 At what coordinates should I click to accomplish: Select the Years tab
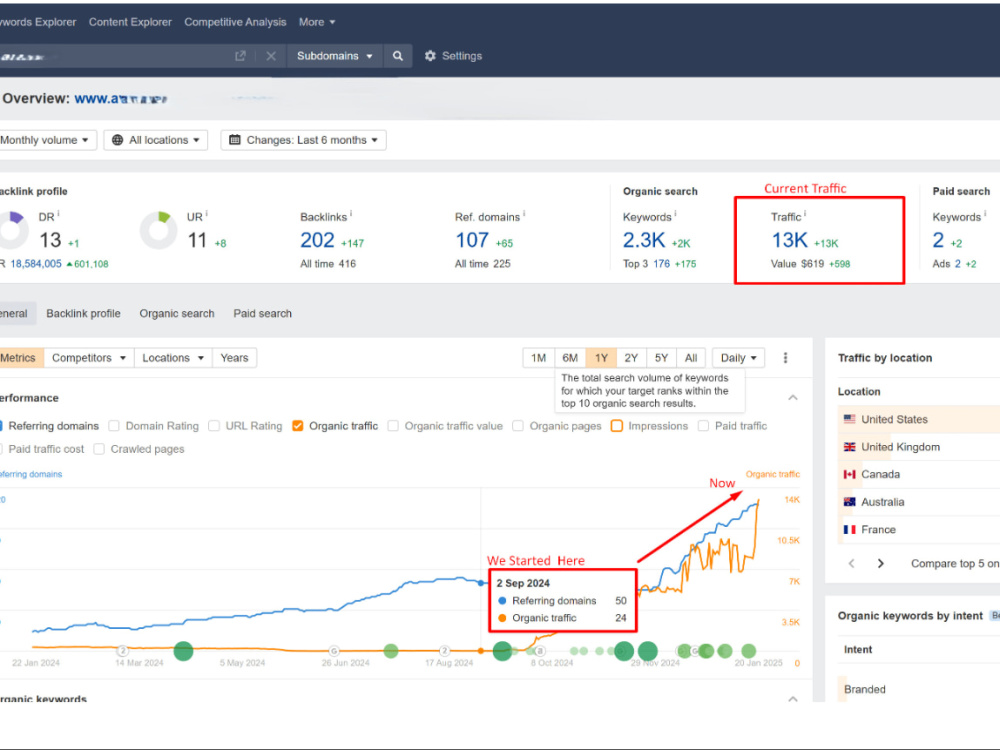(x=234, y=358)
